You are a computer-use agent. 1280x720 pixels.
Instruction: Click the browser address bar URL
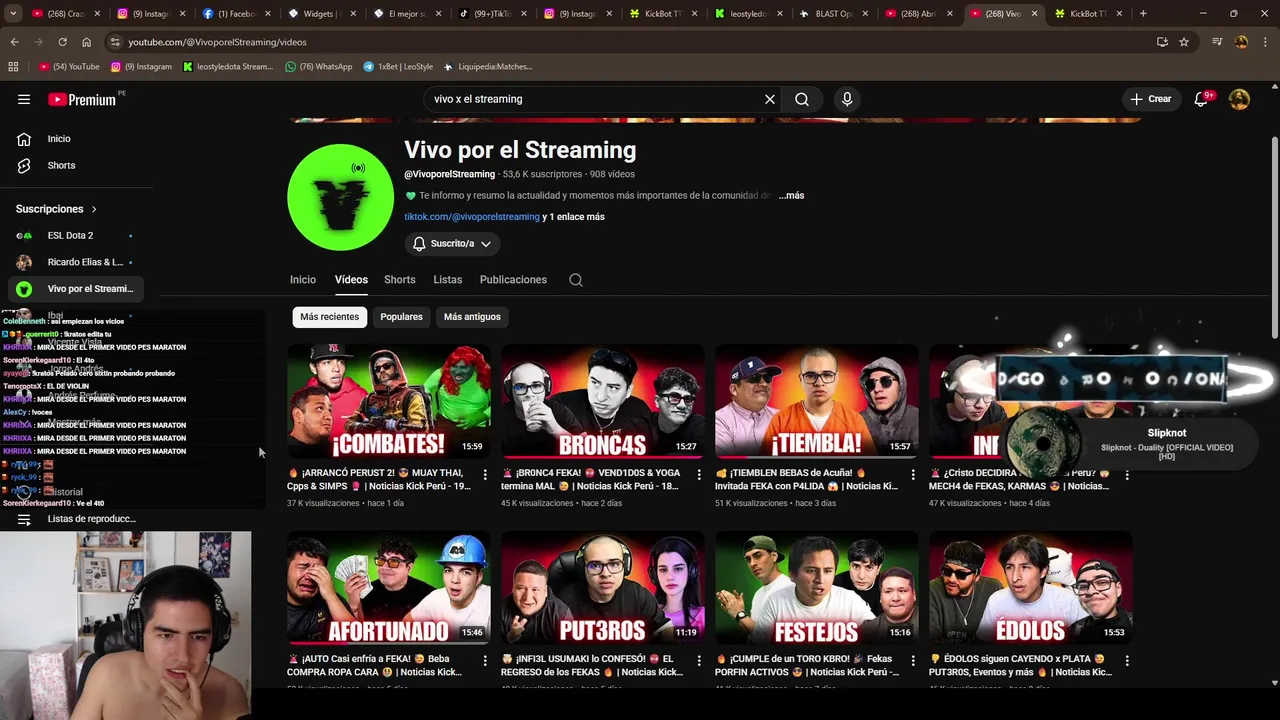pos(217,42)
